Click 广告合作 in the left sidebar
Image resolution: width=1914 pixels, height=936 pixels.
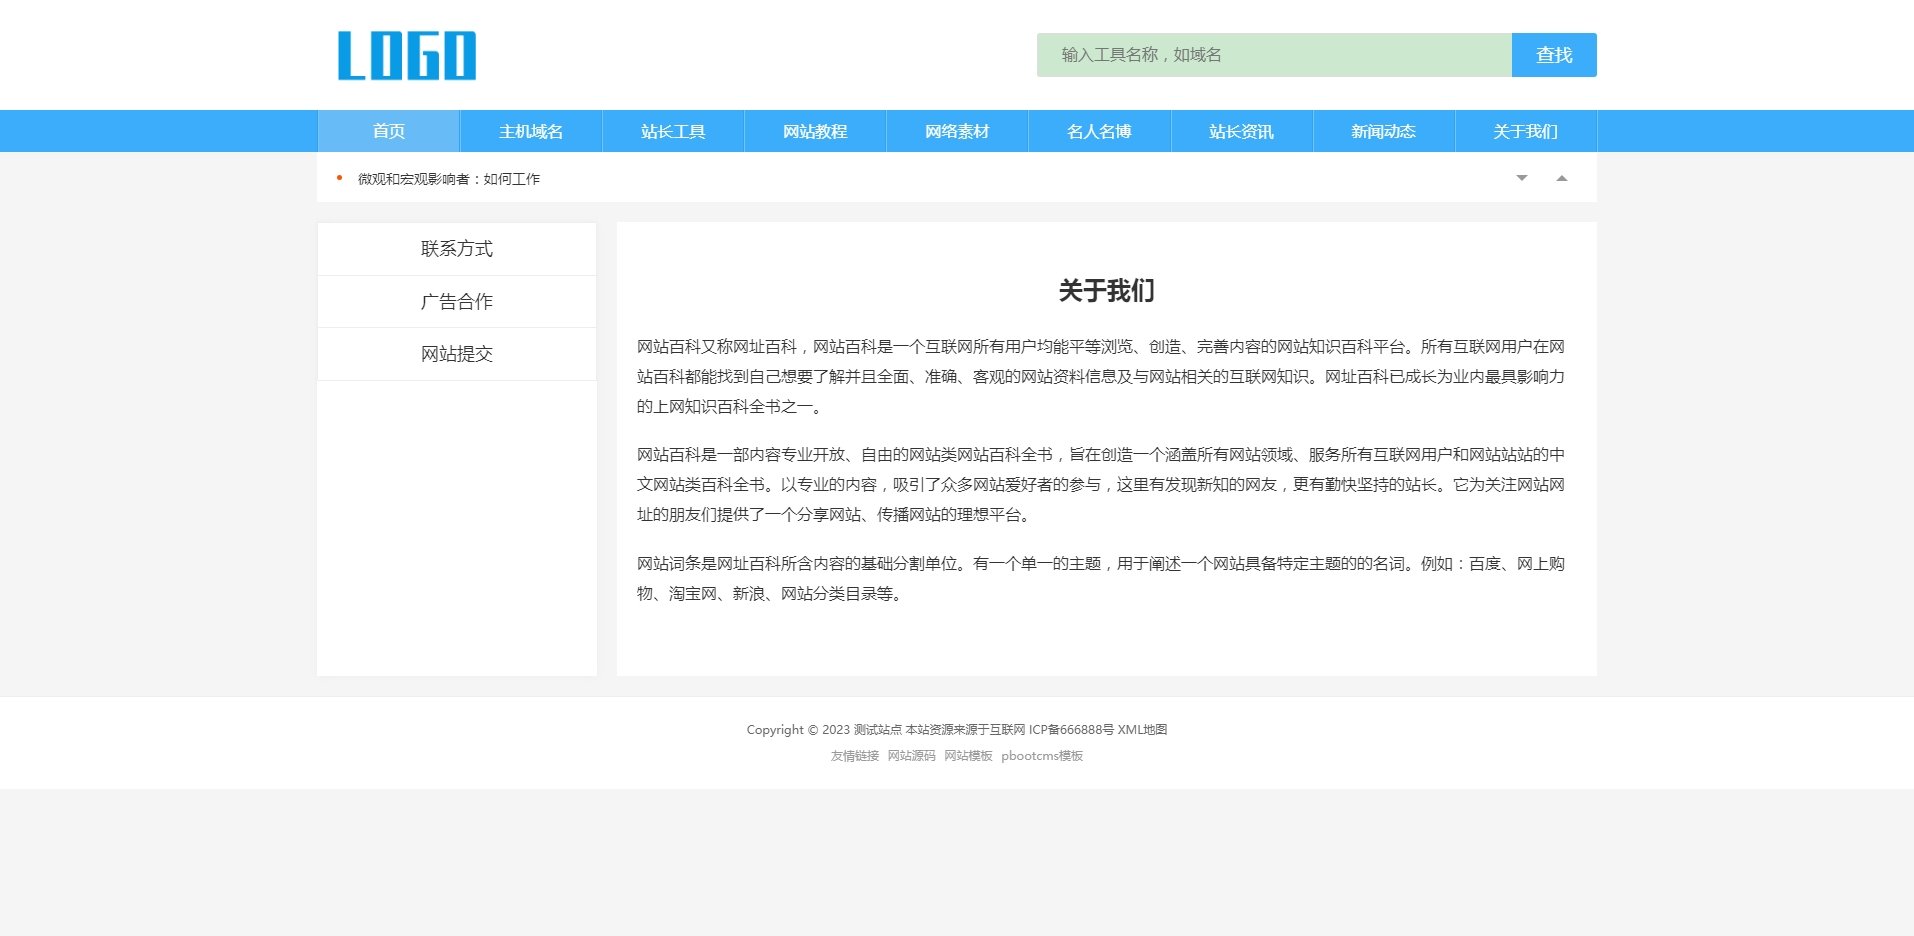[456, 301]
